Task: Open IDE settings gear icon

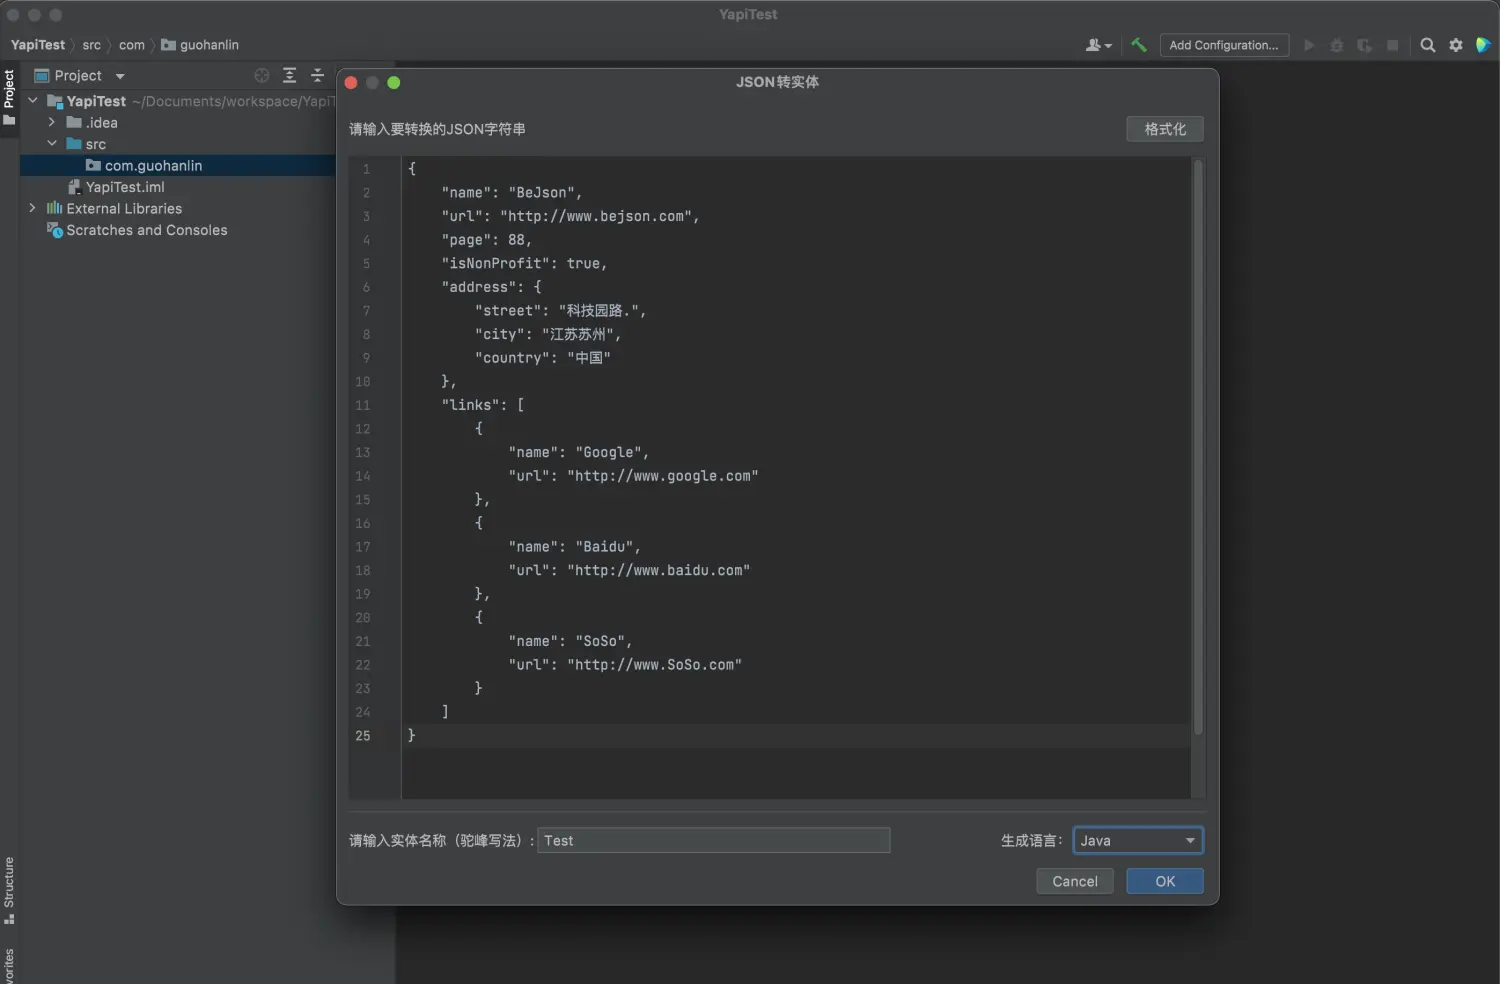Action: [x=1456, y=45]
